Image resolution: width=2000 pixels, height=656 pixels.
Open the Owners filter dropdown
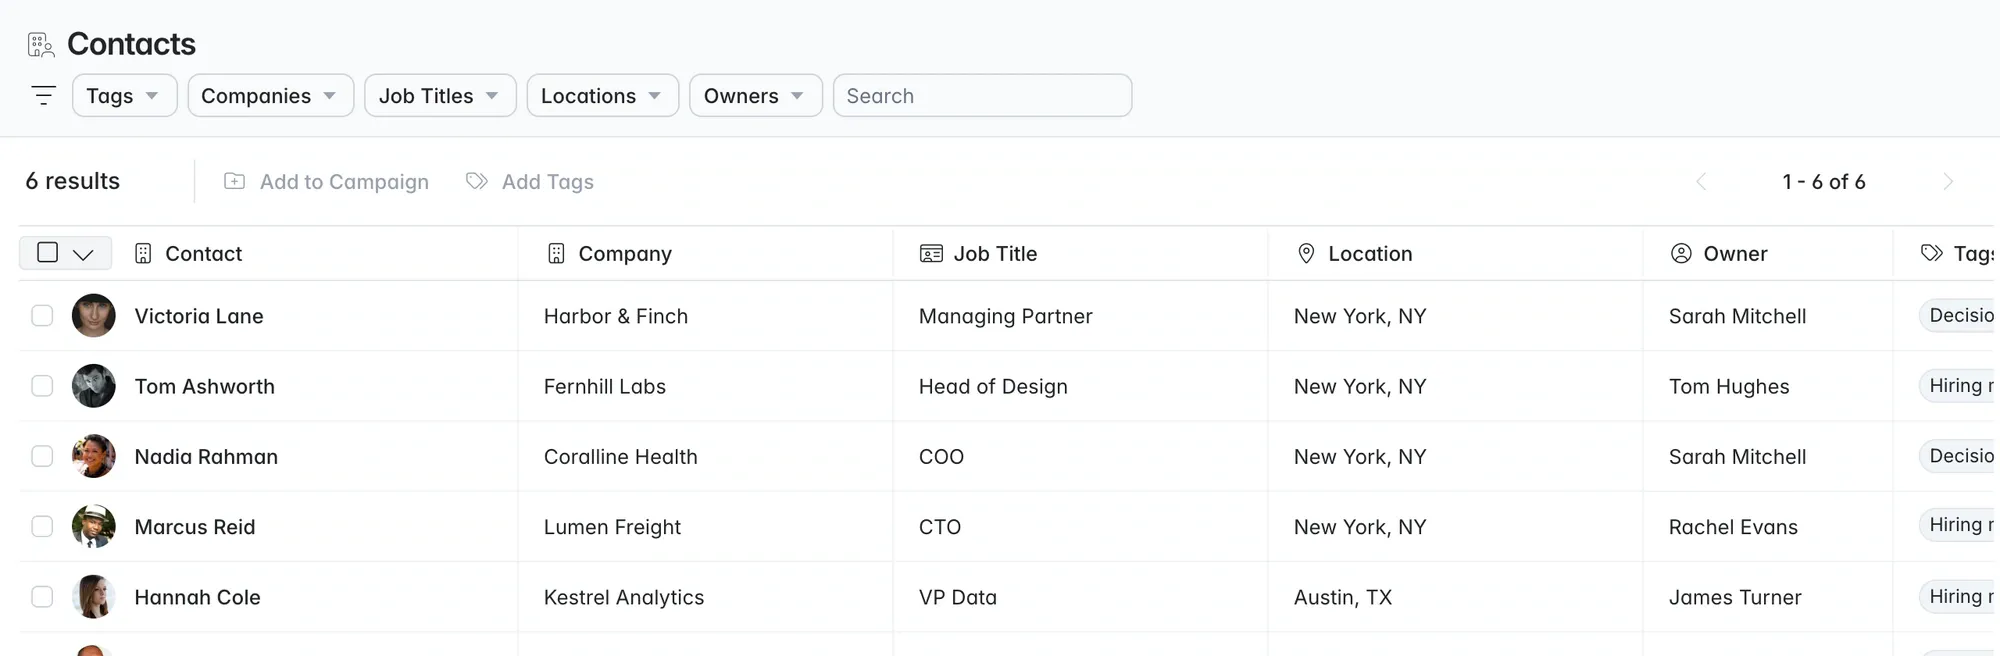click(756, 96)
